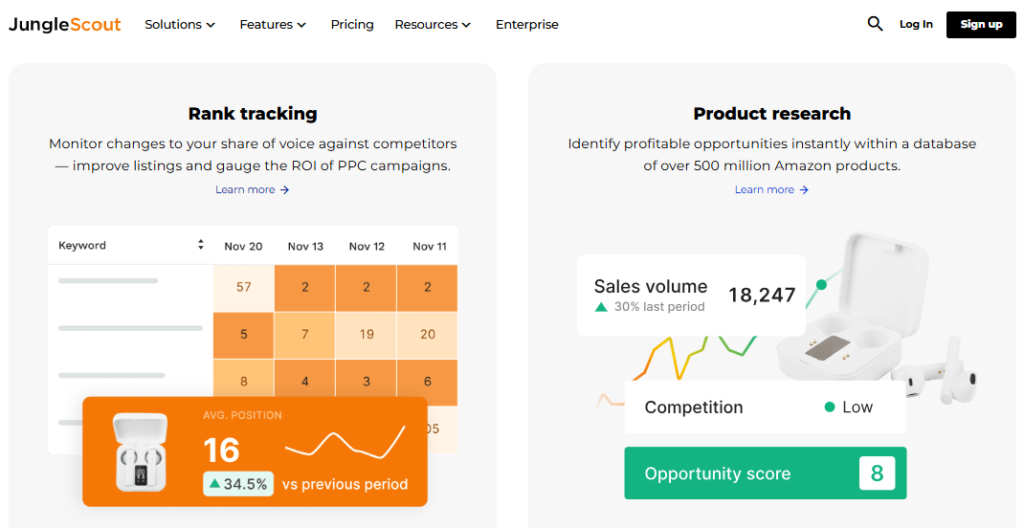1024x528 pixels.
Task: Click the Nov 12 column header
Action: pos(367,246)
